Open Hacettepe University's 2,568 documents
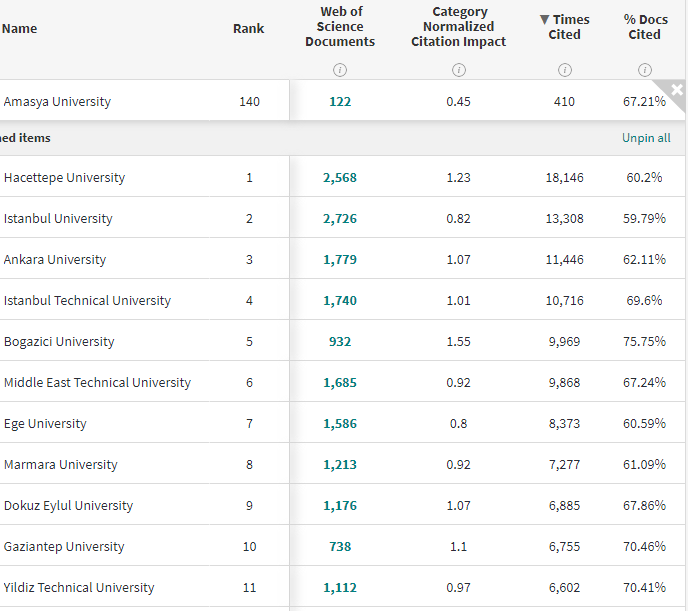 click(x=340, y=178)
